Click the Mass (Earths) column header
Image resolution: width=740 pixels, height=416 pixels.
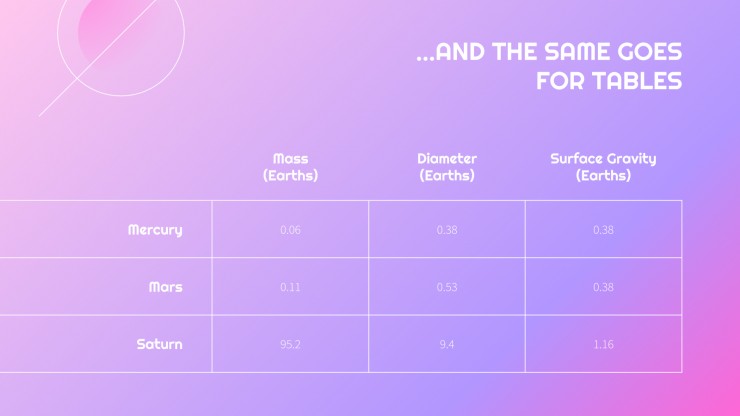[x=290, y=167]
